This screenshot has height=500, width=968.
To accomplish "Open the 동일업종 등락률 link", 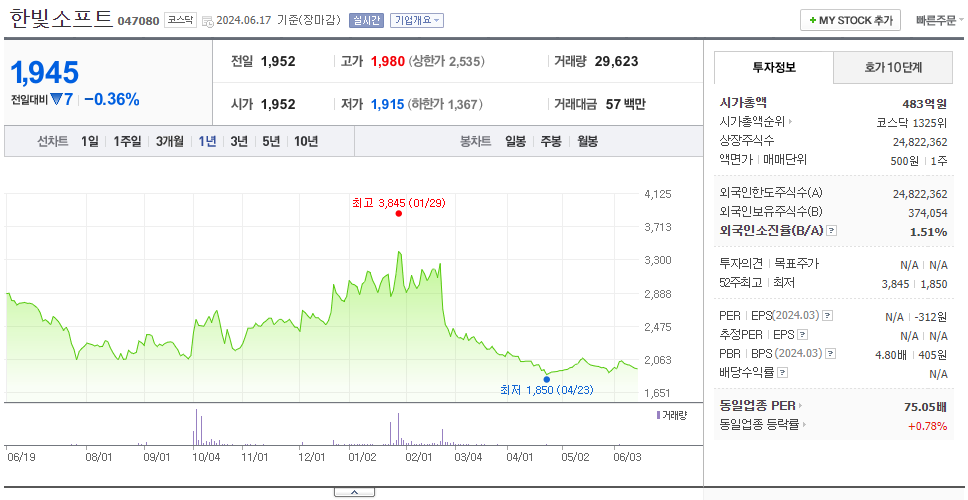I will point(761,425).
